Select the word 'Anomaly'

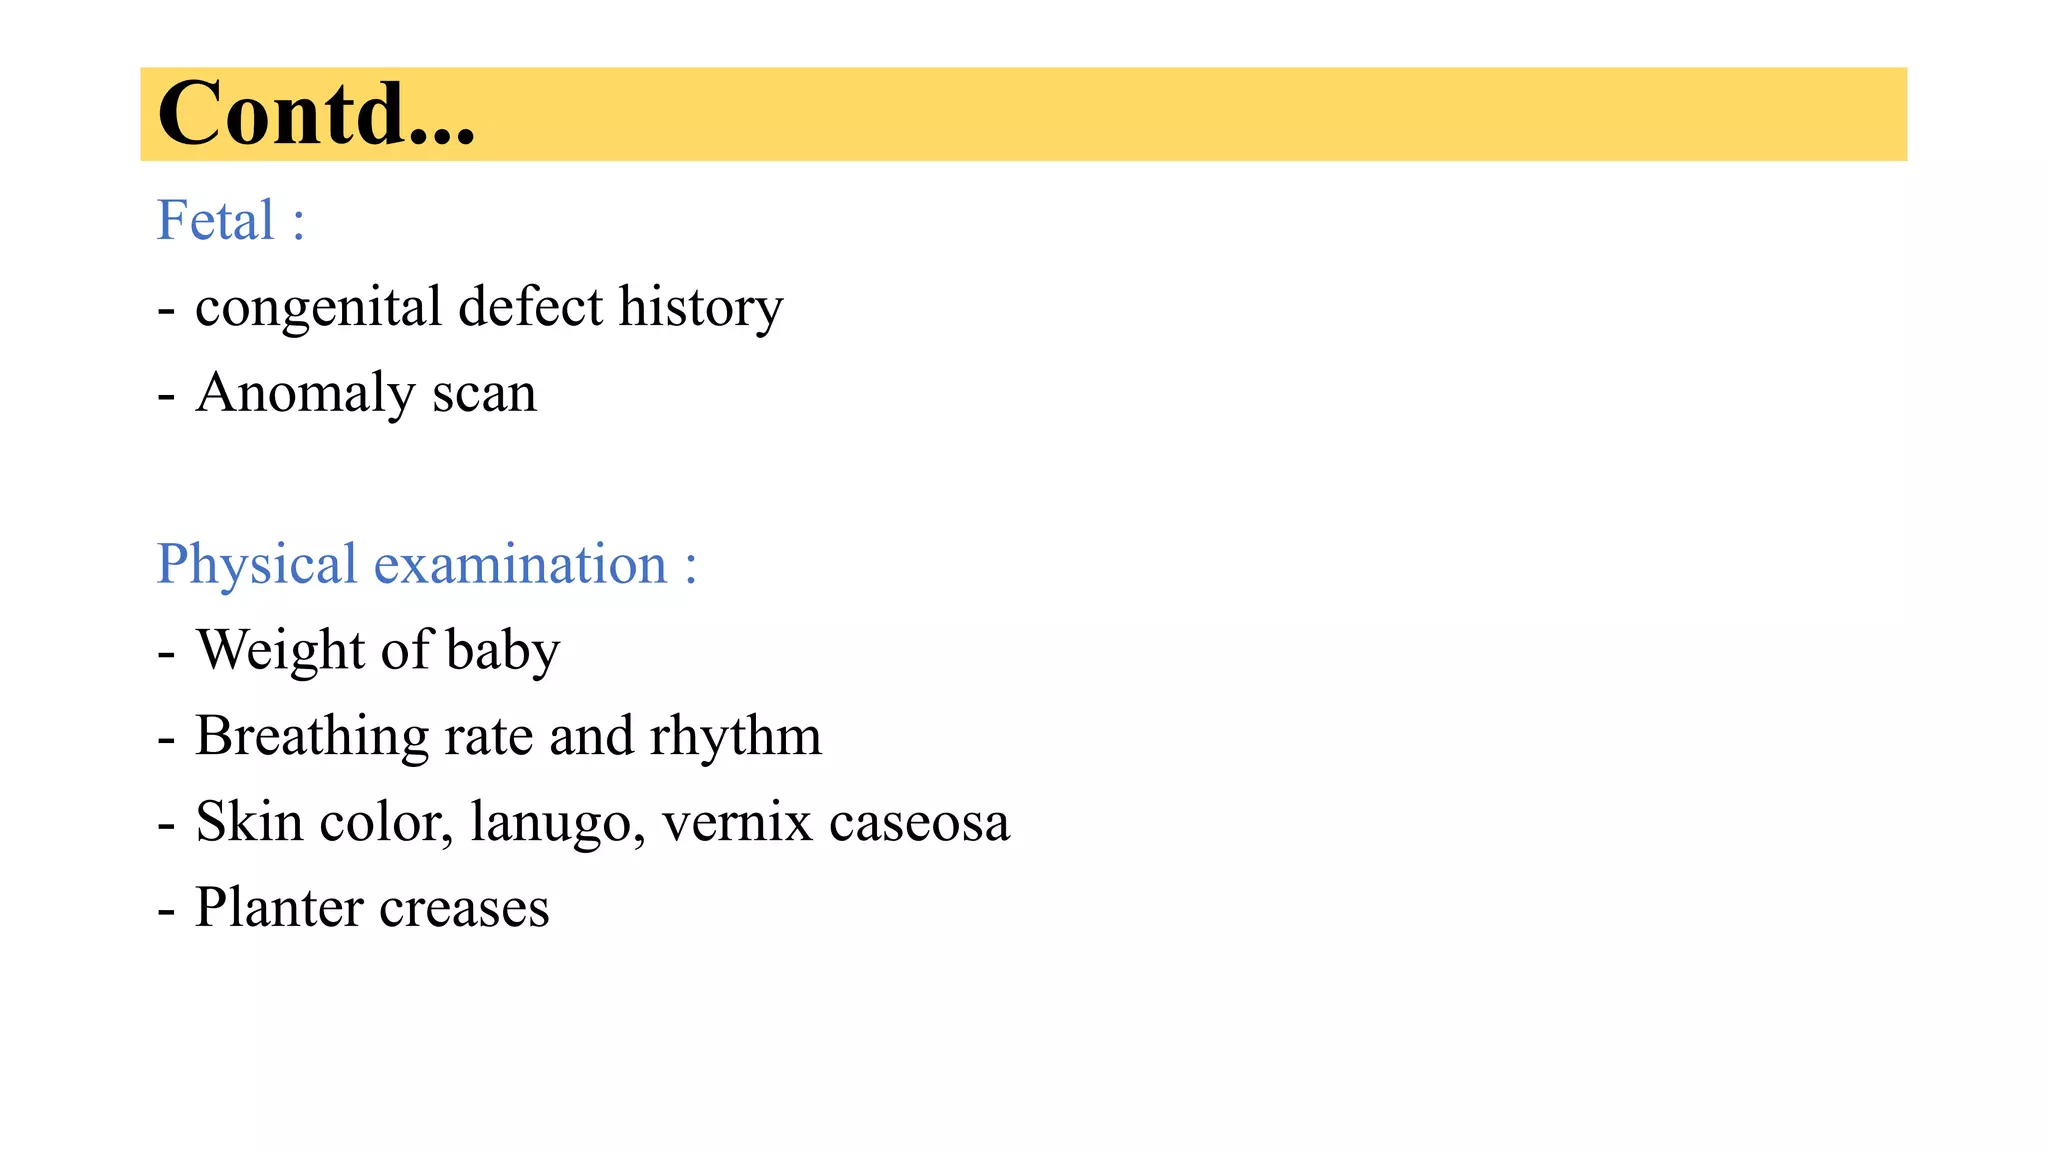[305, 394]
